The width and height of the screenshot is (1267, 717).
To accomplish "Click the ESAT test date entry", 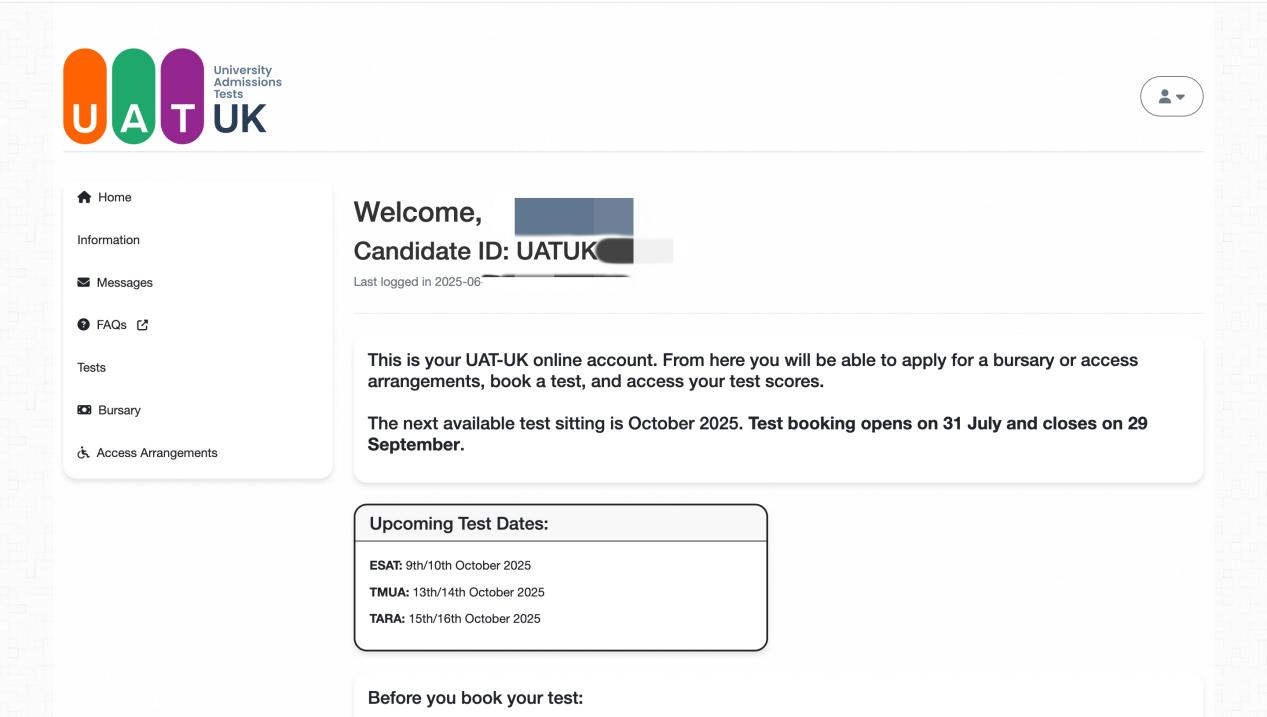I will click(x=450, y=565).
